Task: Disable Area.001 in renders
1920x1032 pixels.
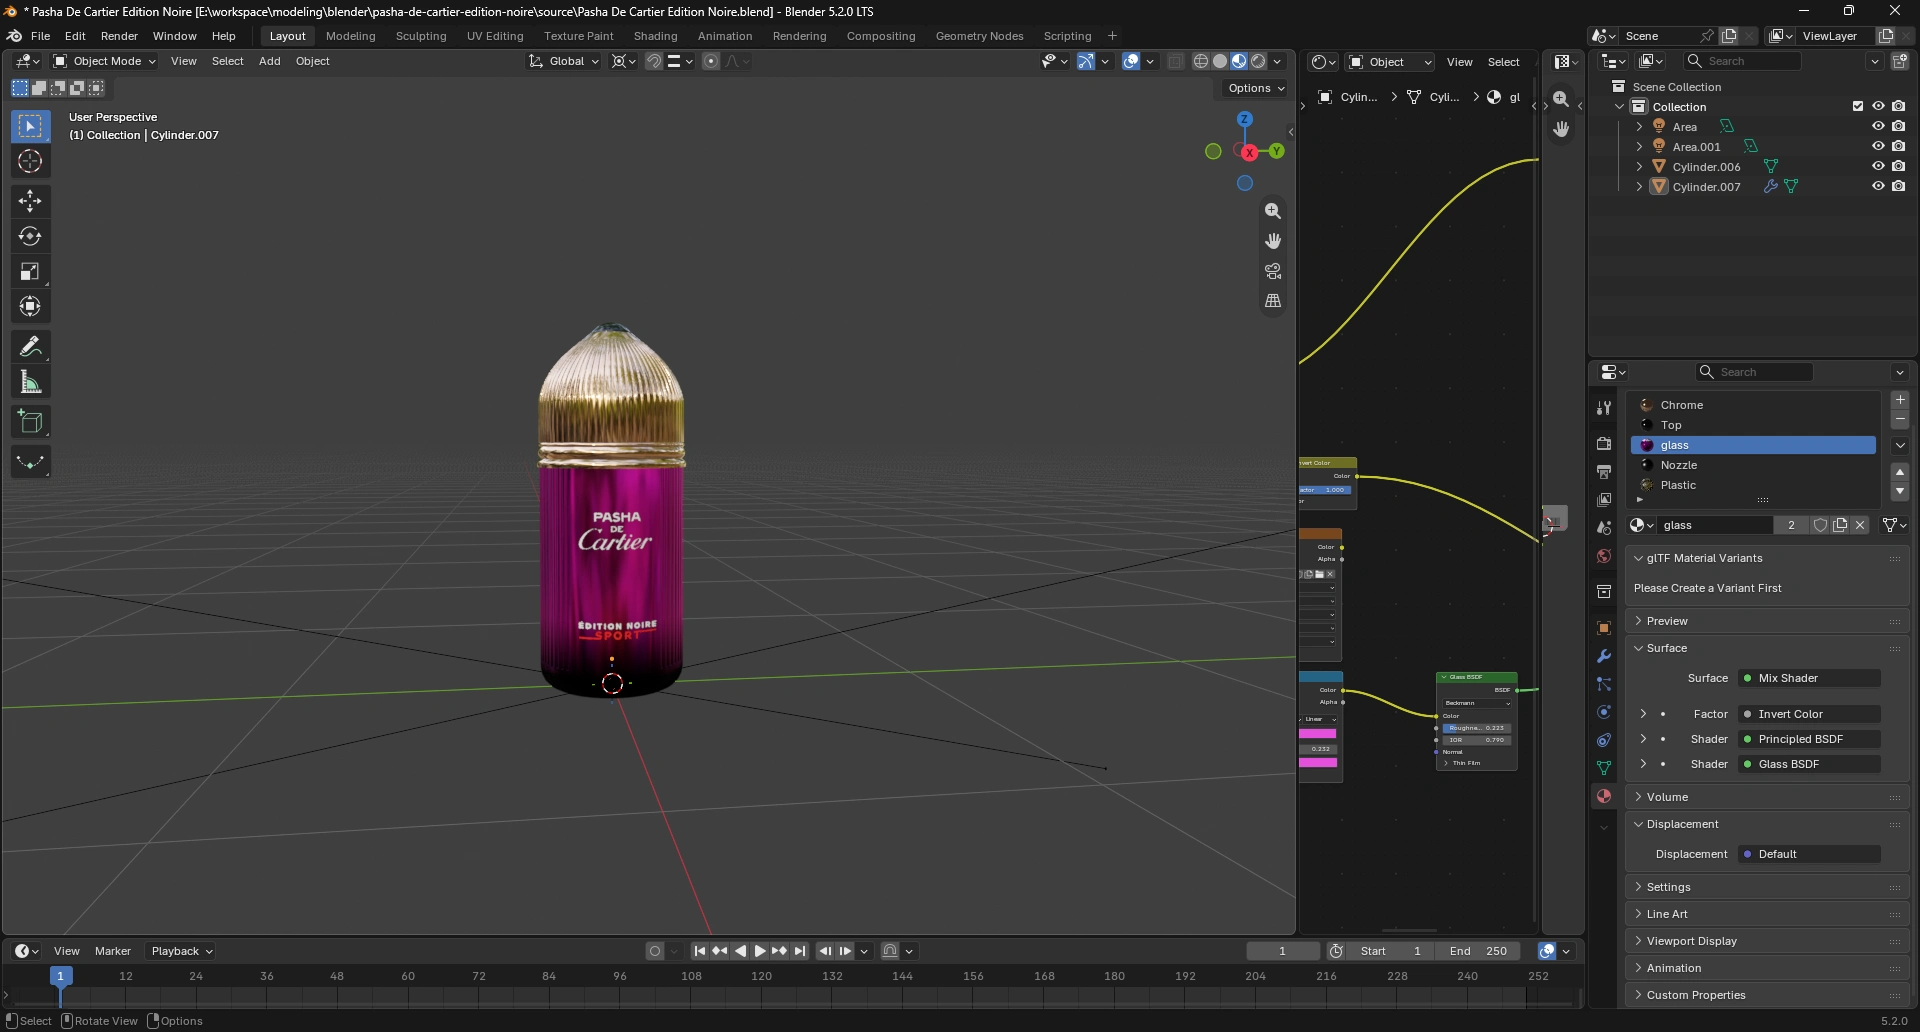Action: pos(1898,146)
